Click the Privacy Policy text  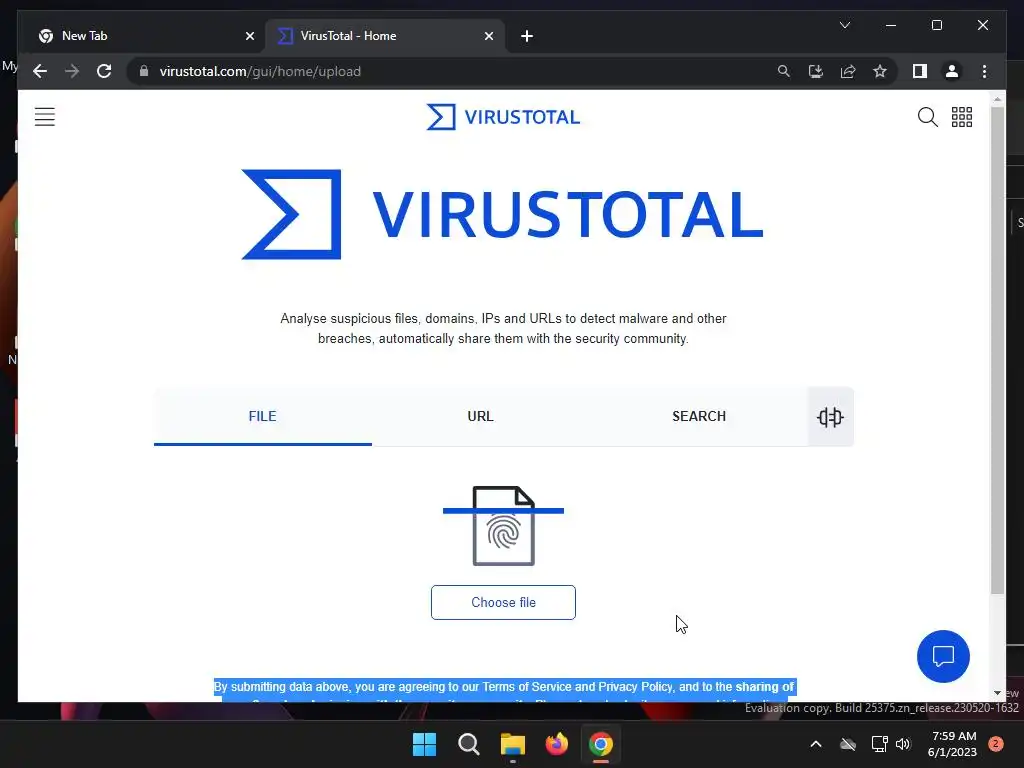tap(635, 686)
